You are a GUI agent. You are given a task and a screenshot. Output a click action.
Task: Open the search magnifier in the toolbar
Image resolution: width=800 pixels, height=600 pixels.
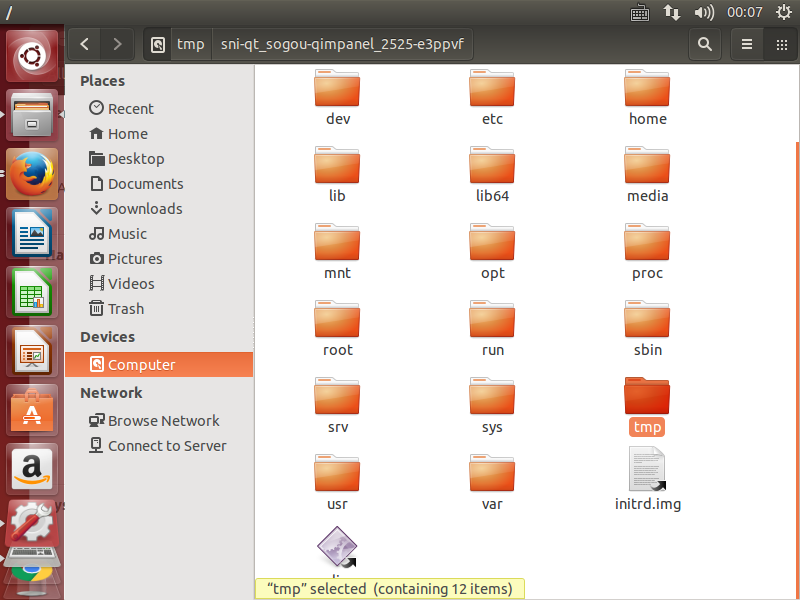coord(705,44)
